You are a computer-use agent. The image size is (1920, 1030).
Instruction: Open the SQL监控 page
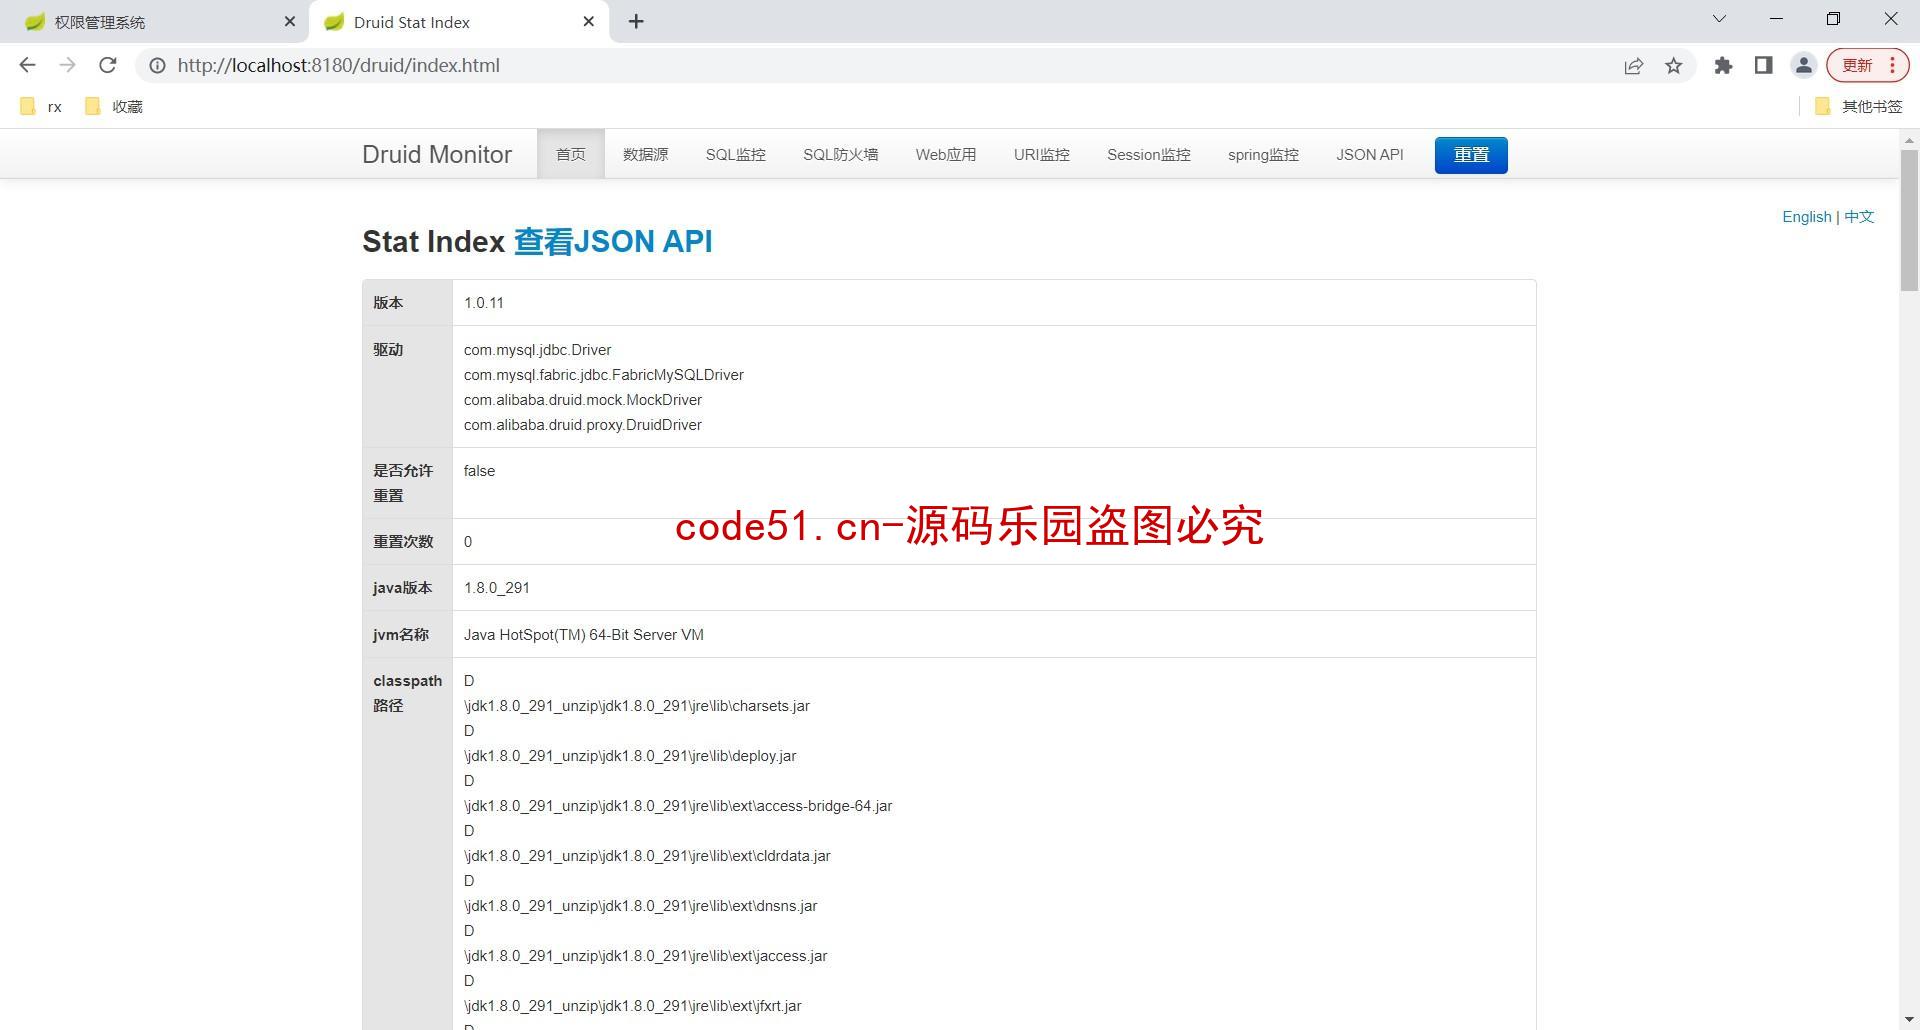point(736,154)
